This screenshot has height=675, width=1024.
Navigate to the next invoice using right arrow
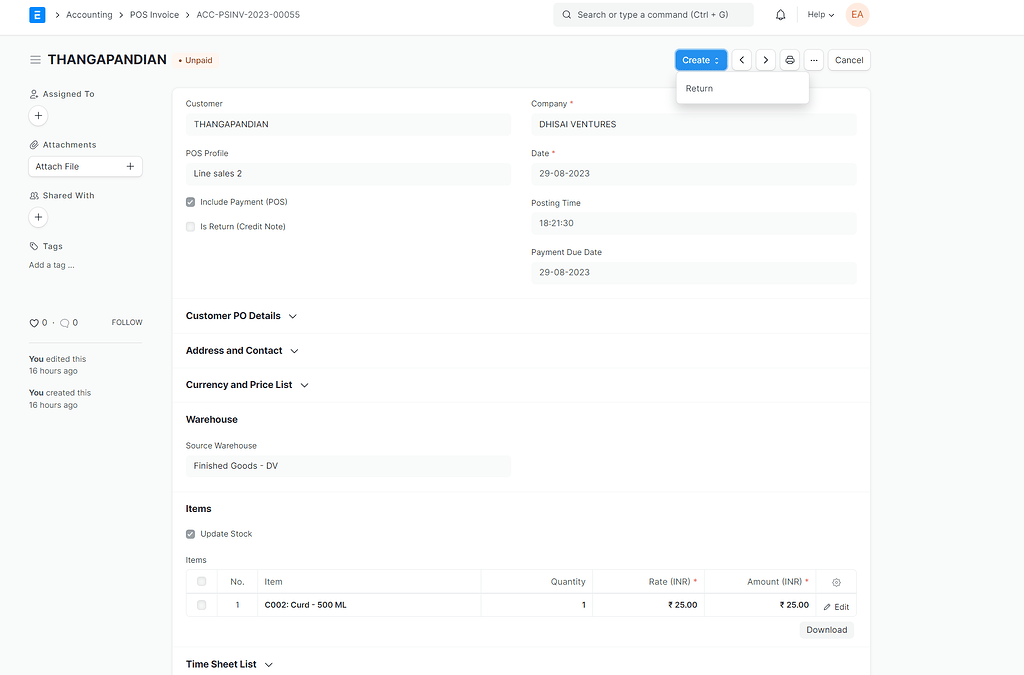[x=765, y=60]
